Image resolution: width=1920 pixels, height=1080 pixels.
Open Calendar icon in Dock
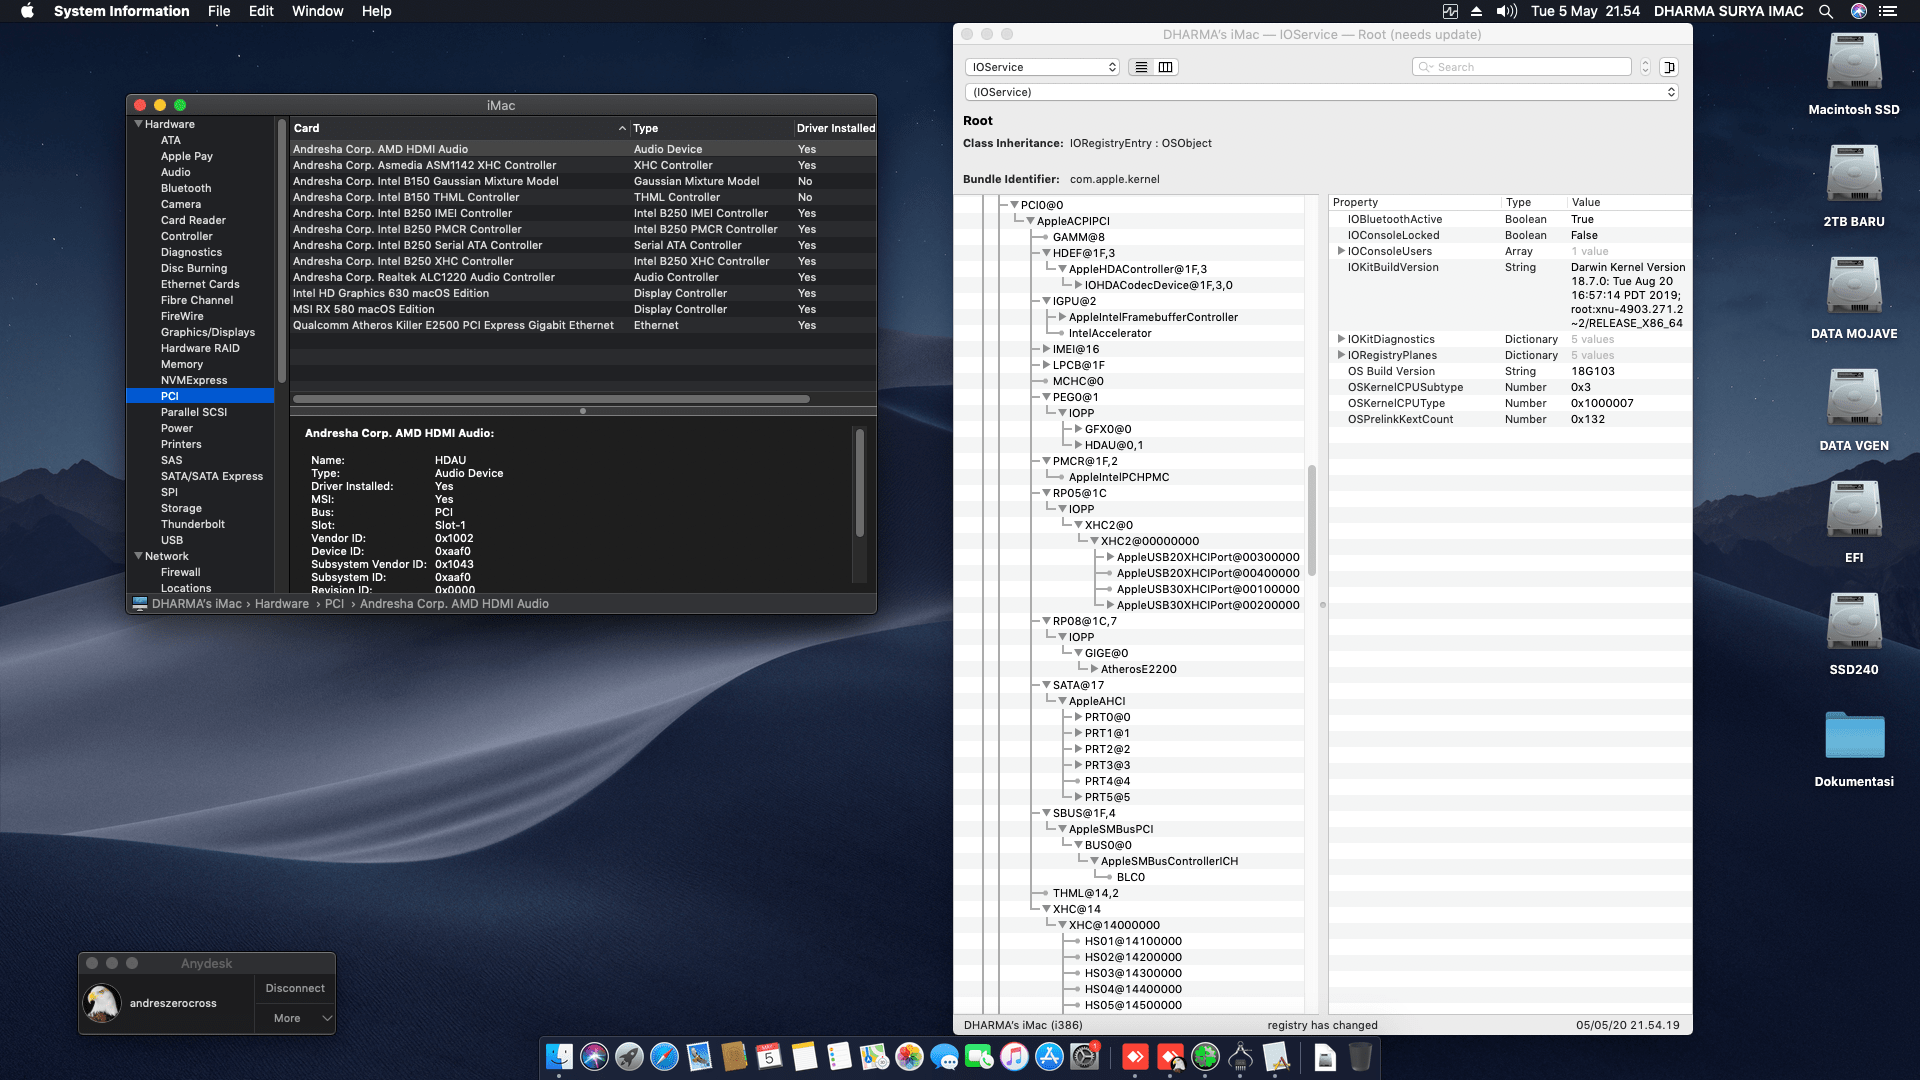click(769, 1056)
